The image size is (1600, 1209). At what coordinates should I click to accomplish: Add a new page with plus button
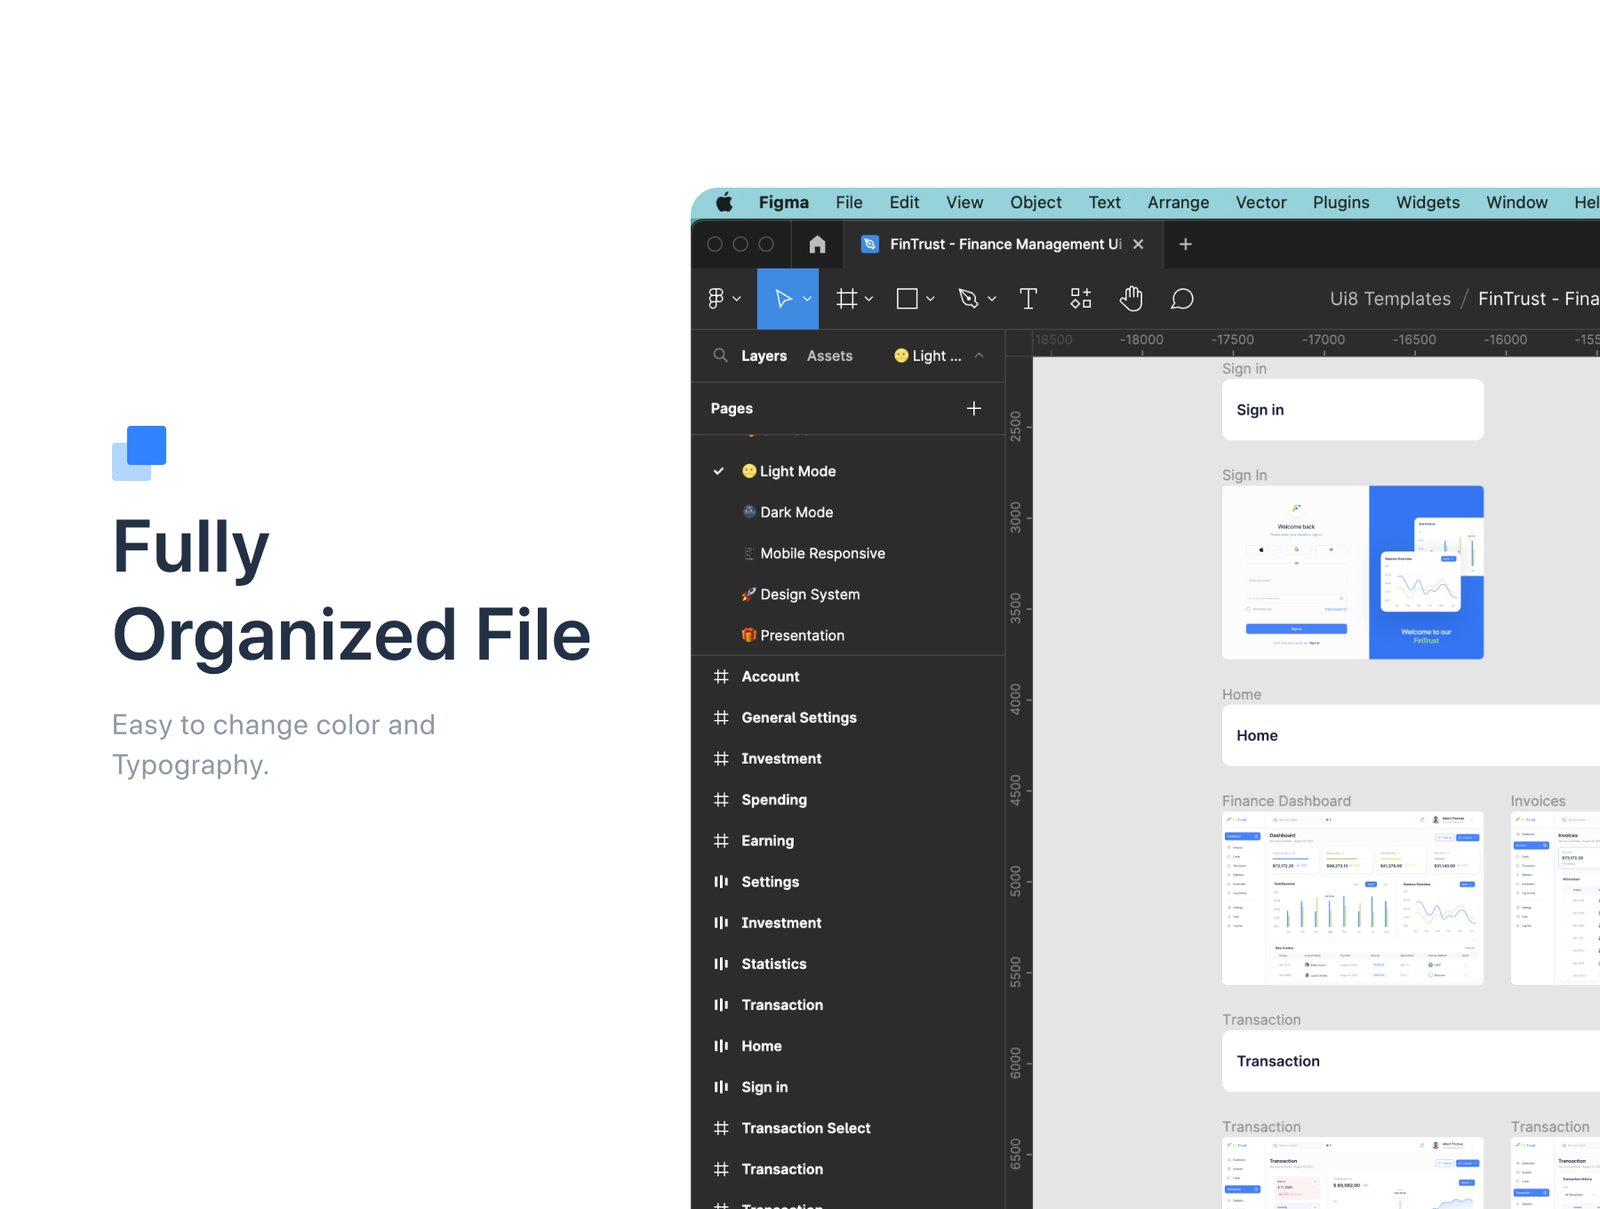pos(973,408)
